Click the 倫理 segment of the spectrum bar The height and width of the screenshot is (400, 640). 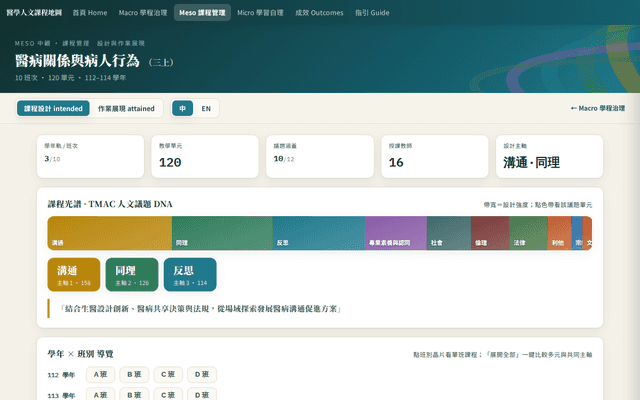[490, 233]
